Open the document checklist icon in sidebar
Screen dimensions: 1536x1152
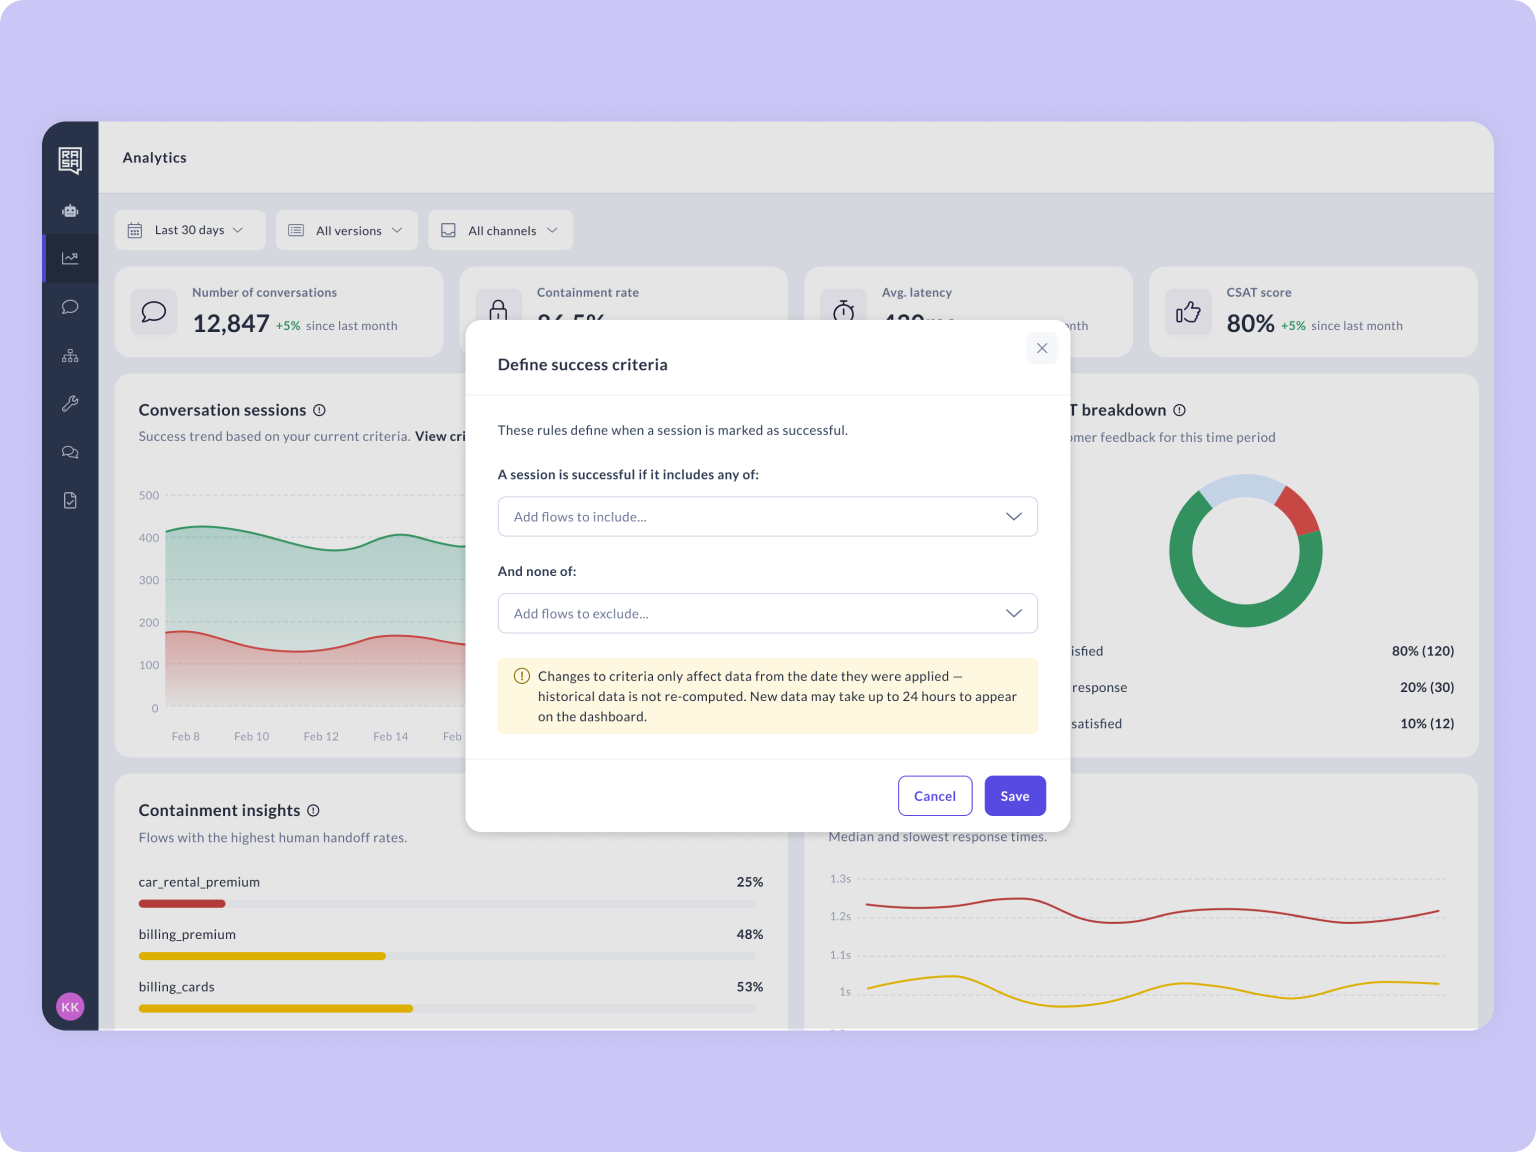click(70, 500)
